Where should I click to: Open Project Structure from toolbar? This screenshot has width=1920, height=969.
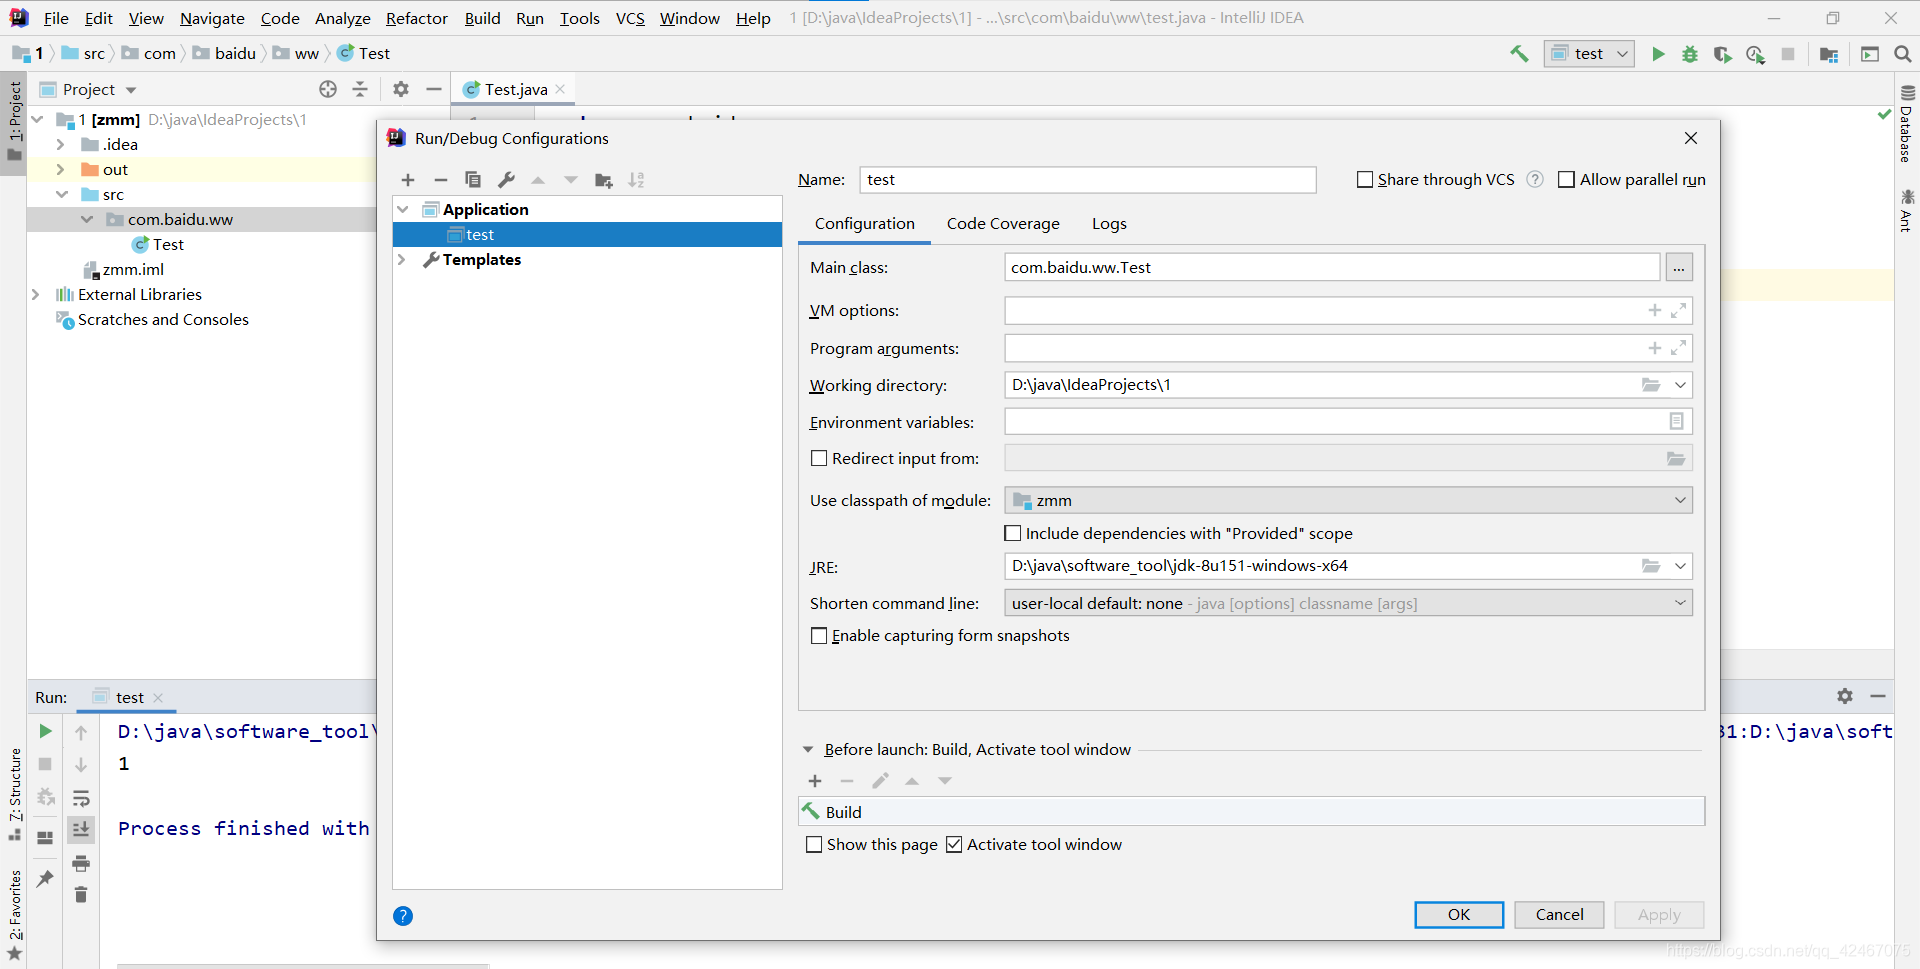[x=1829, y=54]
